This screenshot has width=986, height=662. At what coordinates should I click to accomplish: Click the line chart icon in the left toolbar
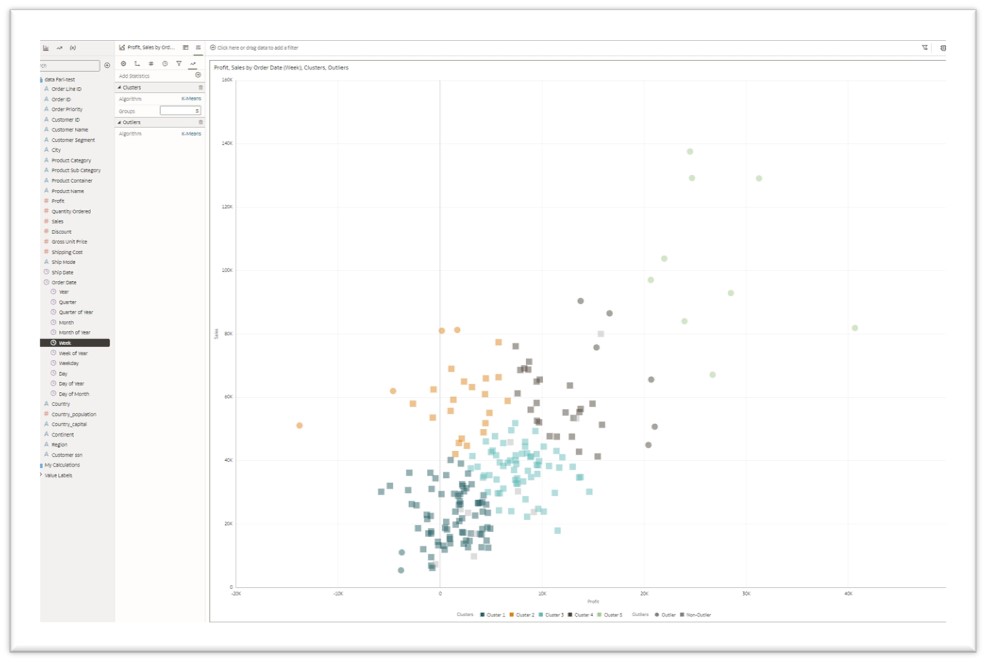pos(60,48)
